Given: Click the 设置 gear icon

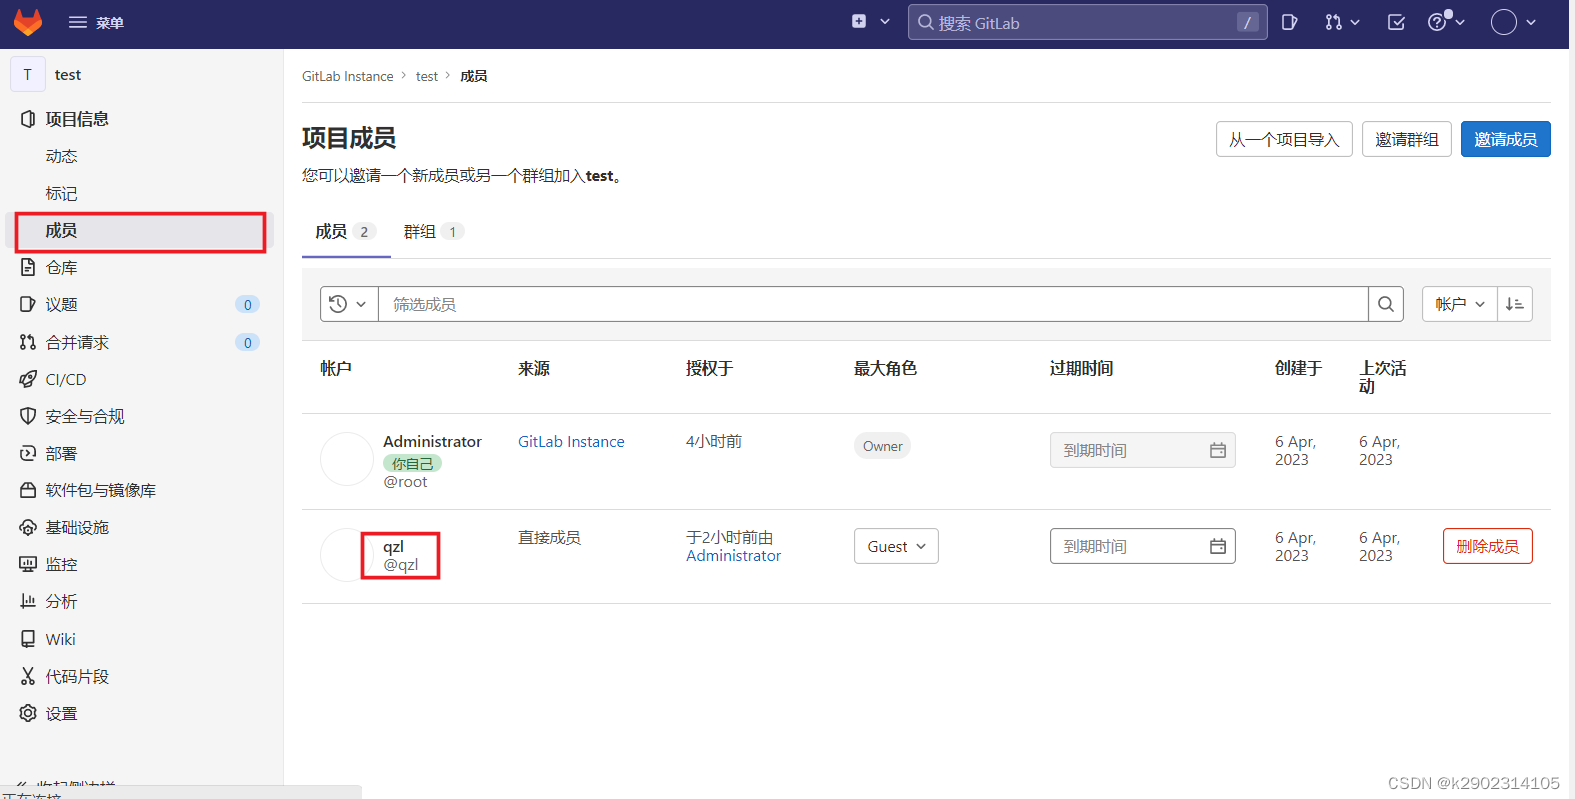Looking at the screenshot, I should click(28, 713).
